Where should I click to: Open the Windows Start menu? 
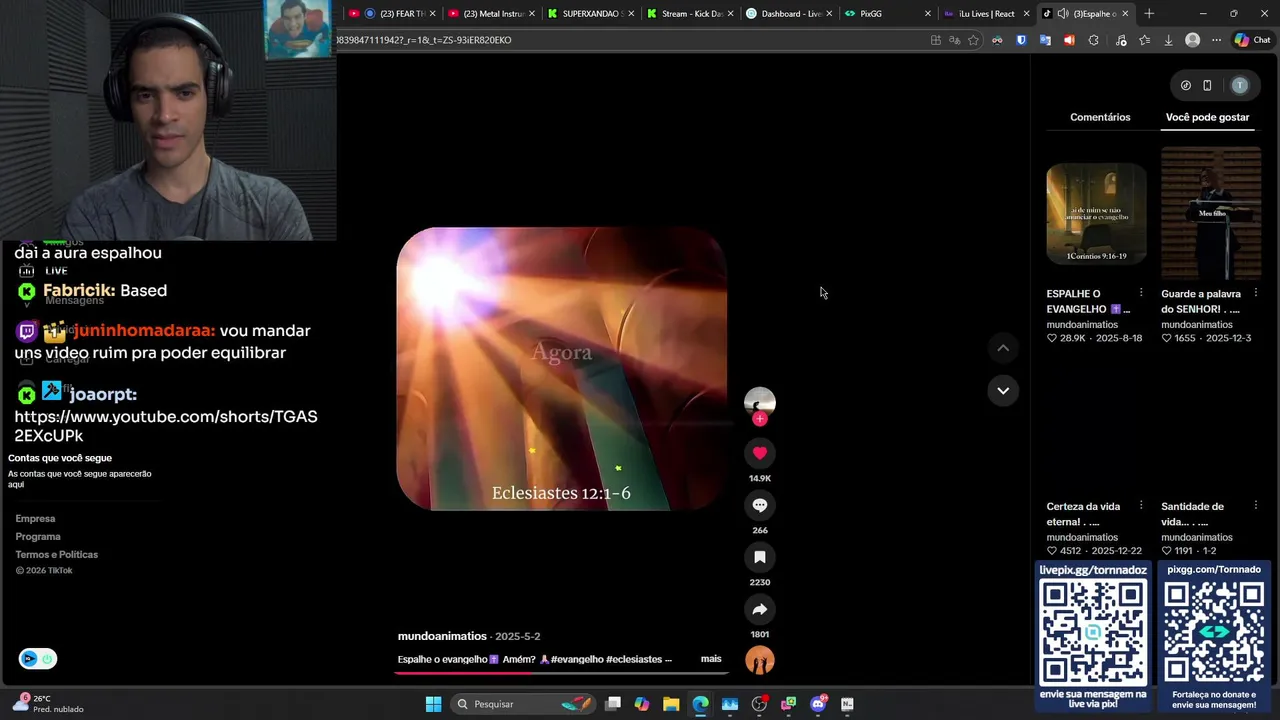tap(433, 704)
